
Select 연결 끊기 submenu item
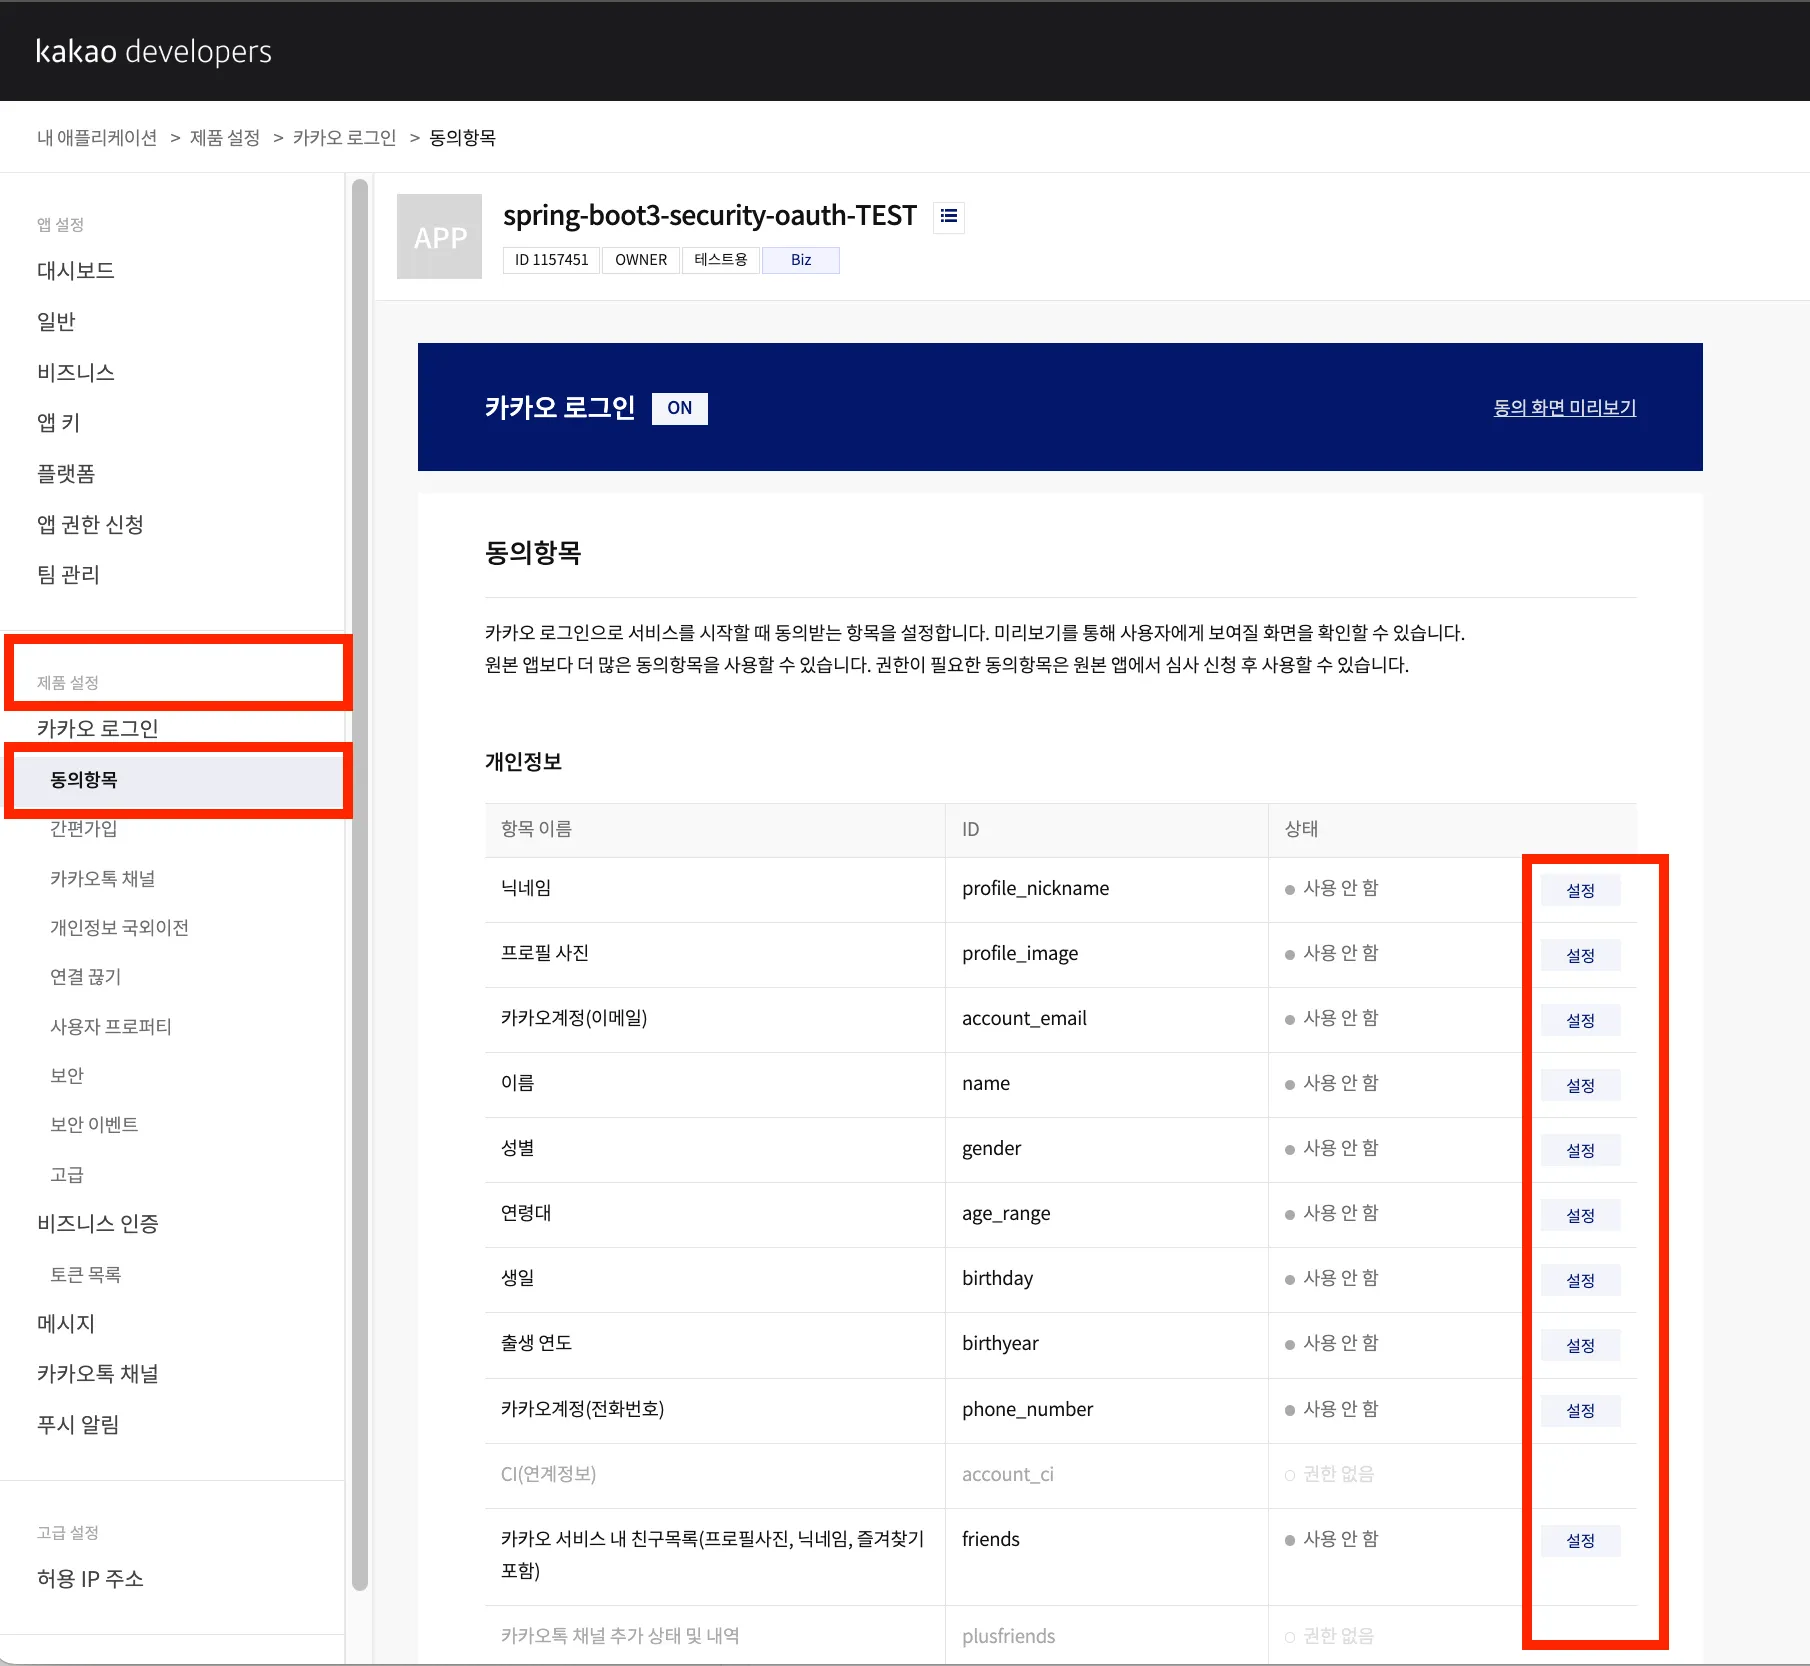86,977
